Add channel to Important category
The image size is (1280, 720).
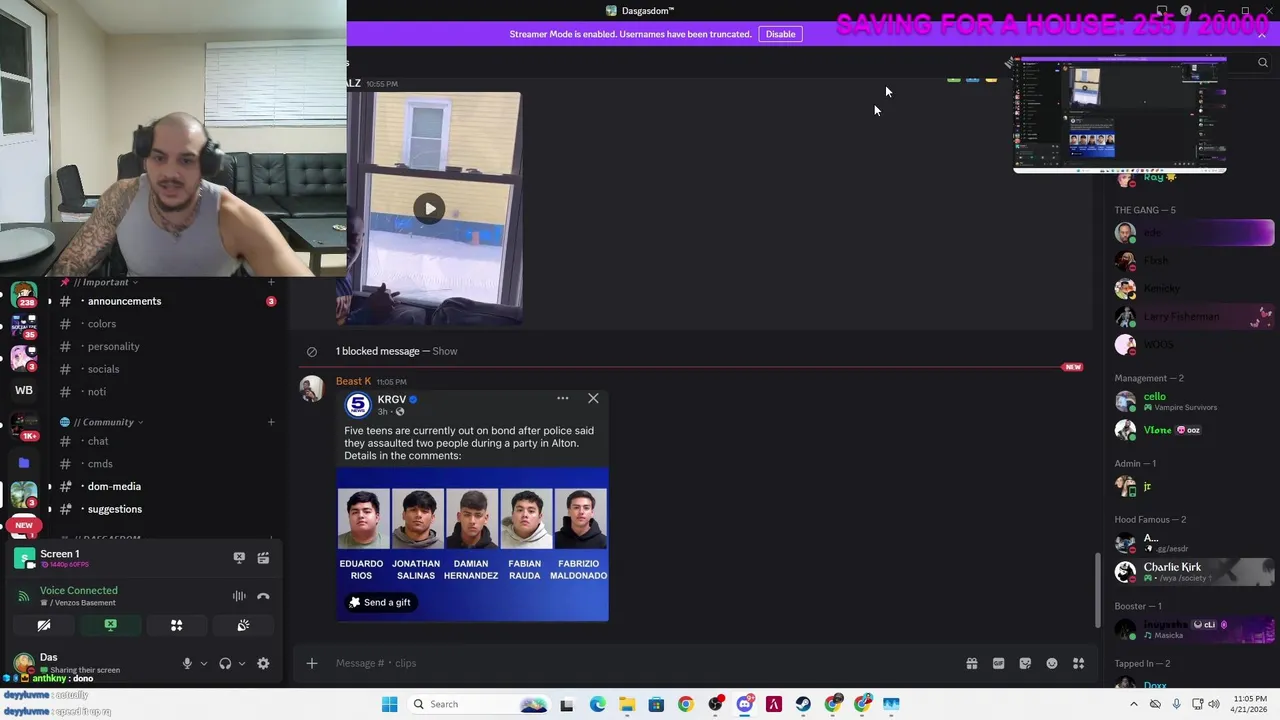(270, 282)
